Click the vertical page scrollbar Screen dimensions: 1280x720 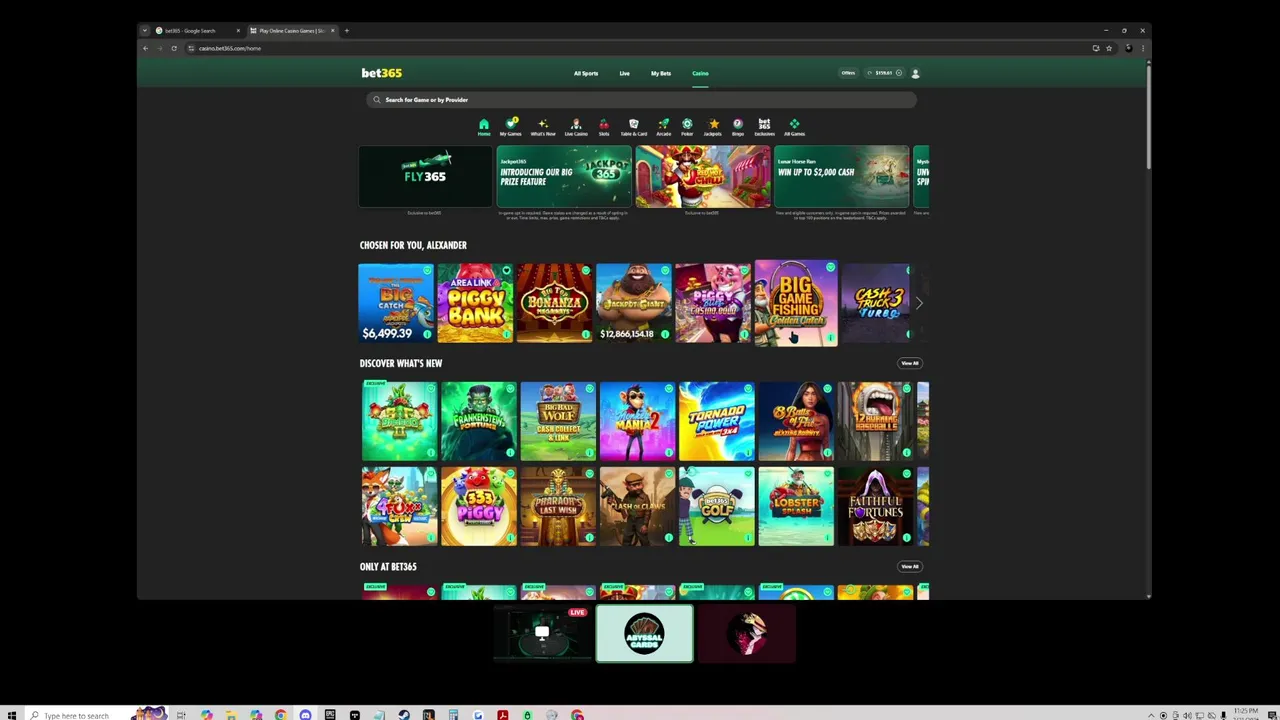(x=1148, y=115)
